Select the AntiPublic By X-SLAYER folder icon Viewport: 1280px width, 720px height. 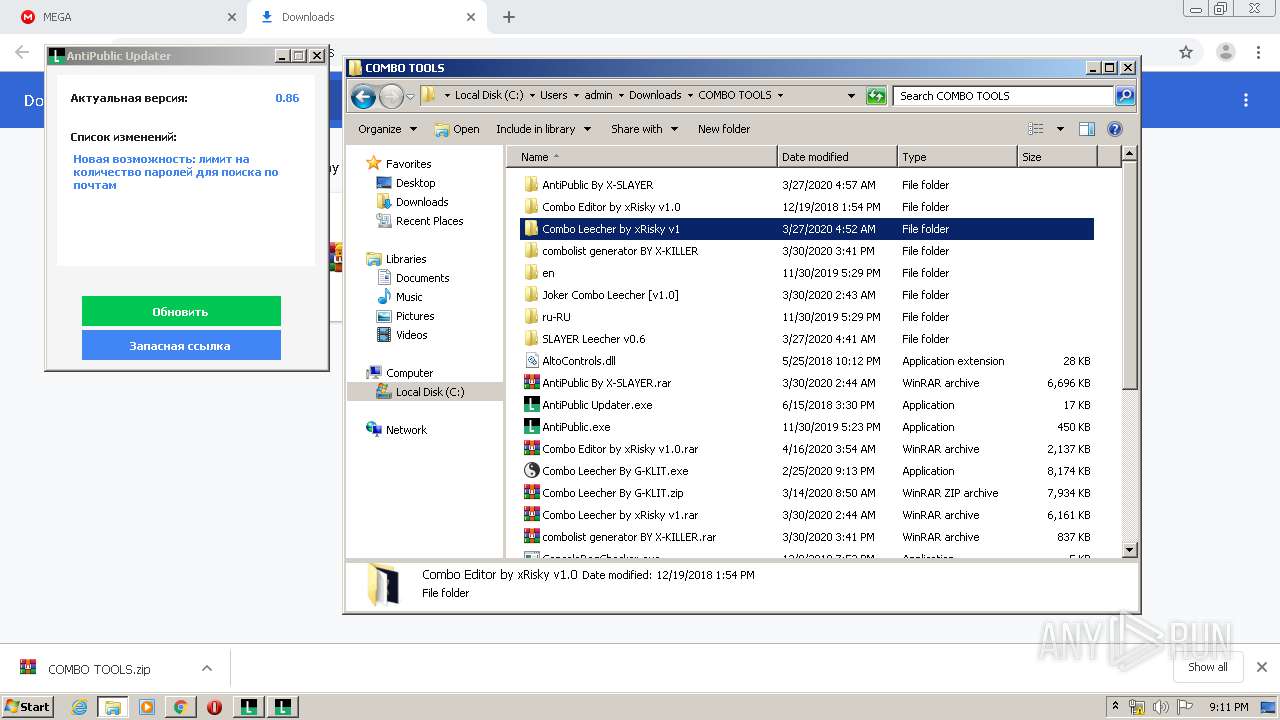tap(531, 185)
